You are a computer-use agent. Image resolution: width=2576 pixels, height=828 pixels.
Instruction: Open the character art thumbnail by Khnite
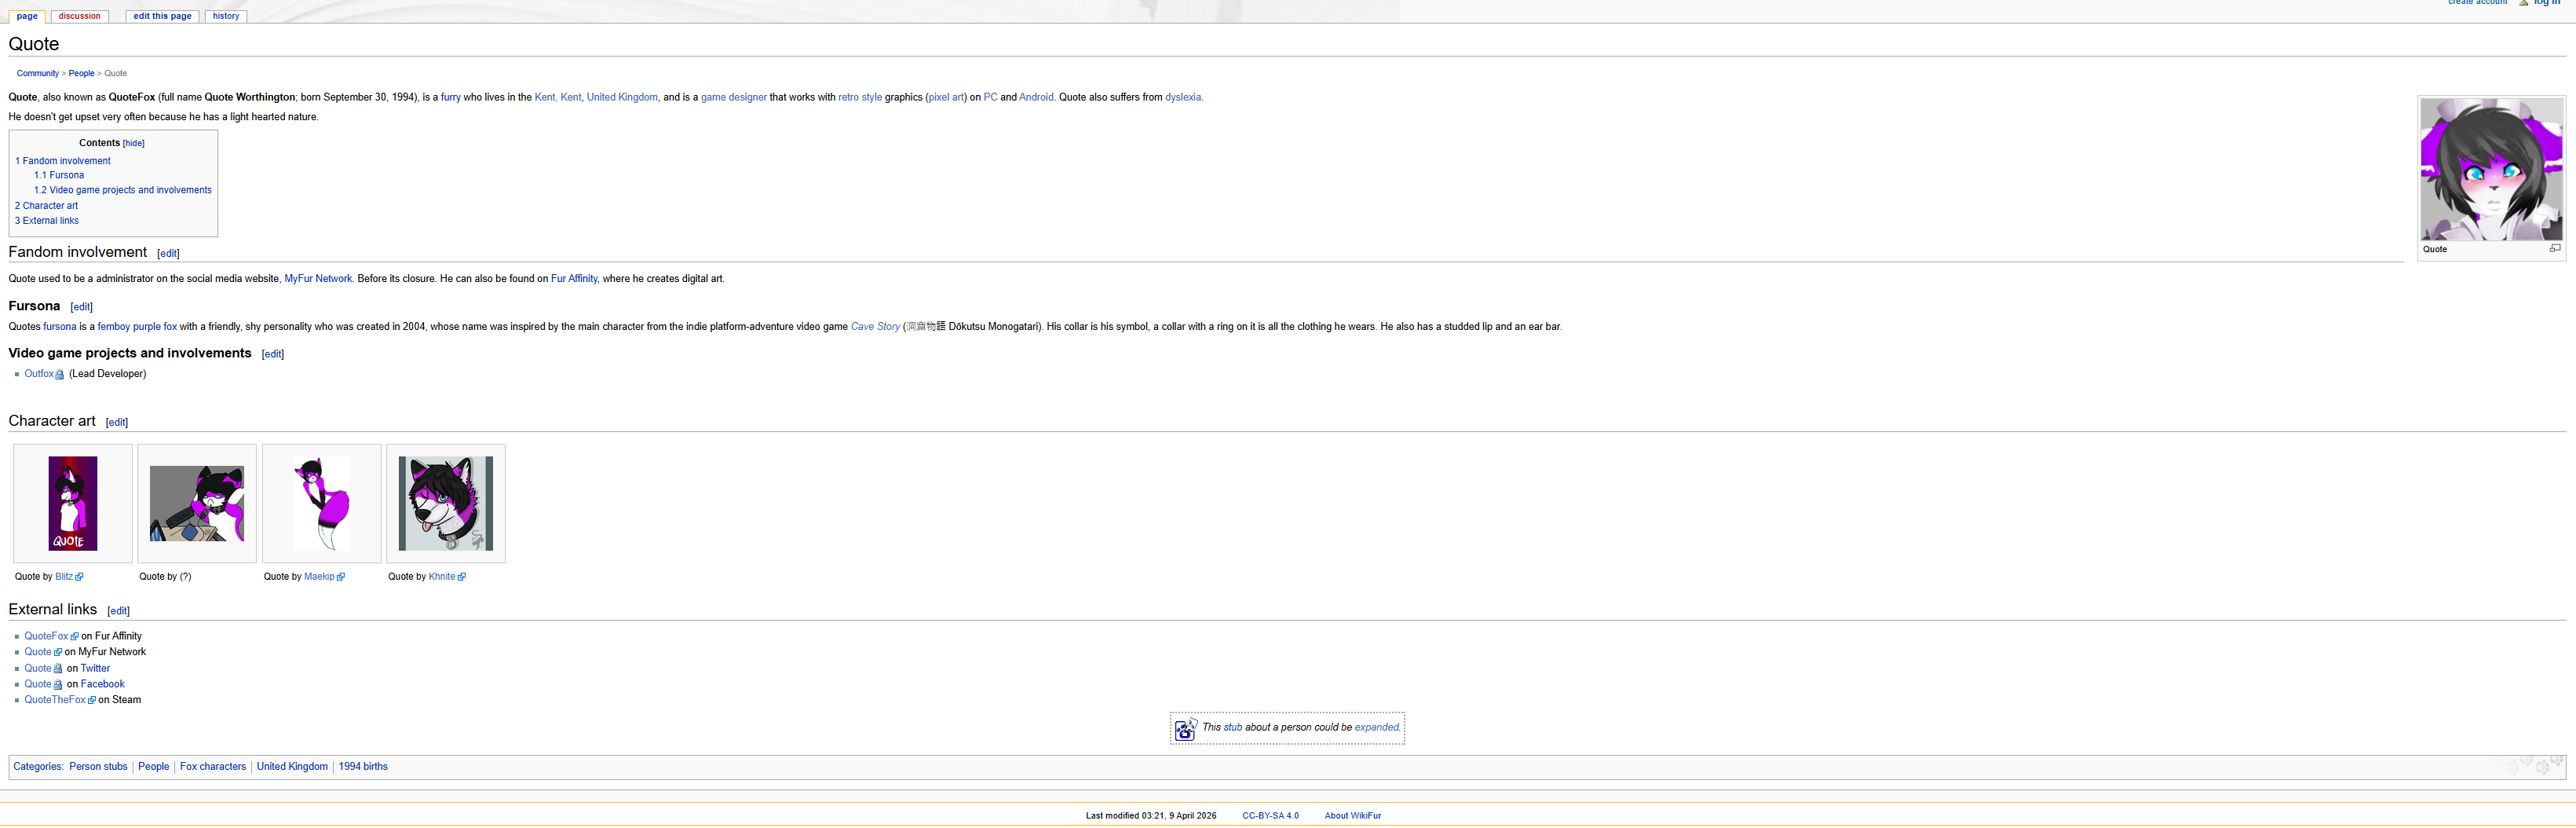pyautogui.click(x=446, y=503)
